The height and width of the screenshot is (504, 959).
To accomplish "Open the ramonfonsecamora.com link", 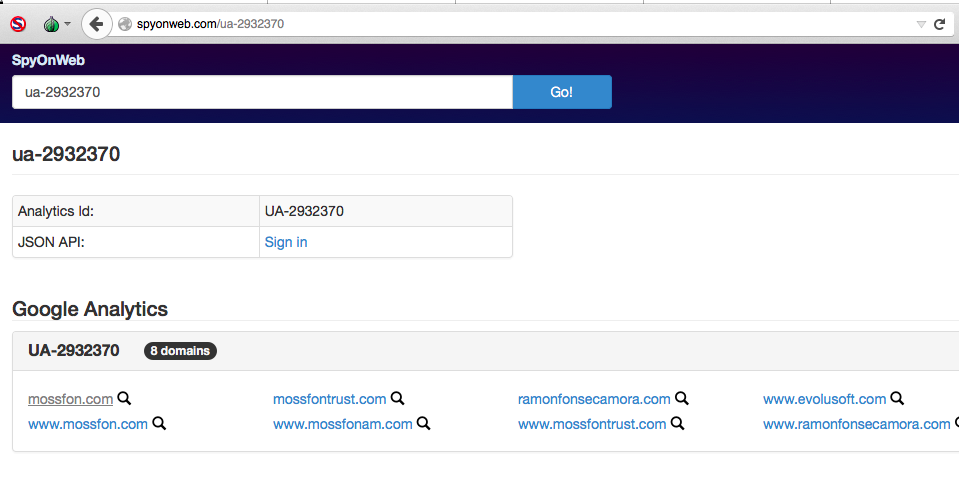I will tap(594, 399).
